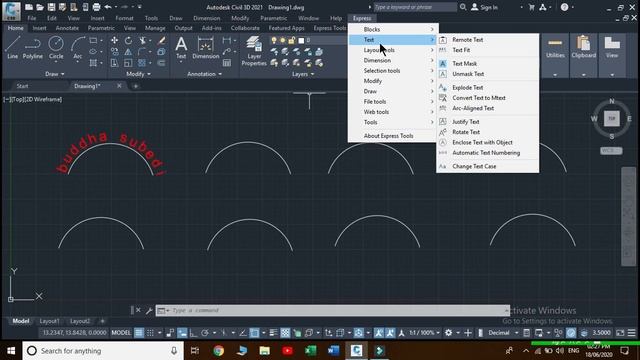Screen dimensions: 640x360
Task: Open Word from taskbar
Action: click(333, 351)
